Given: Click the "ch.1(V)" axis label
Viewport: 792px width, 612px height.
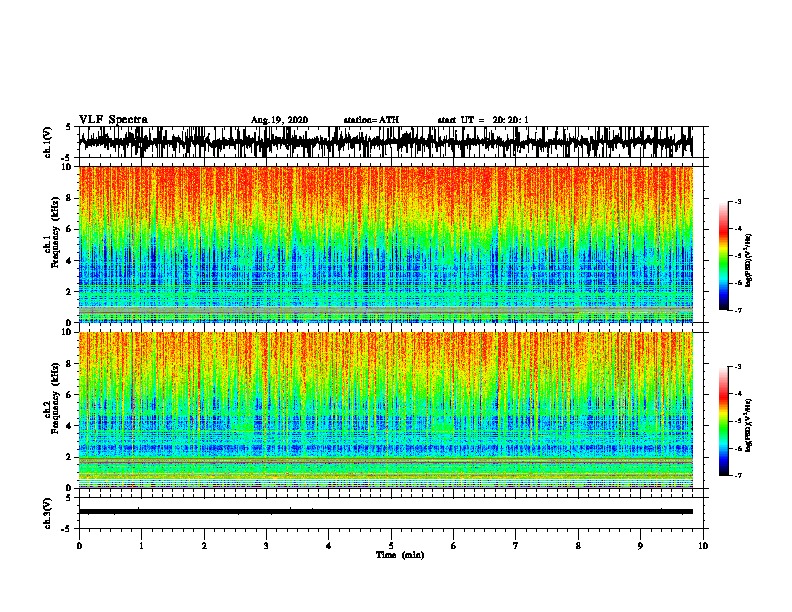Looking at the screenshot, I should (x=48, y=142).
